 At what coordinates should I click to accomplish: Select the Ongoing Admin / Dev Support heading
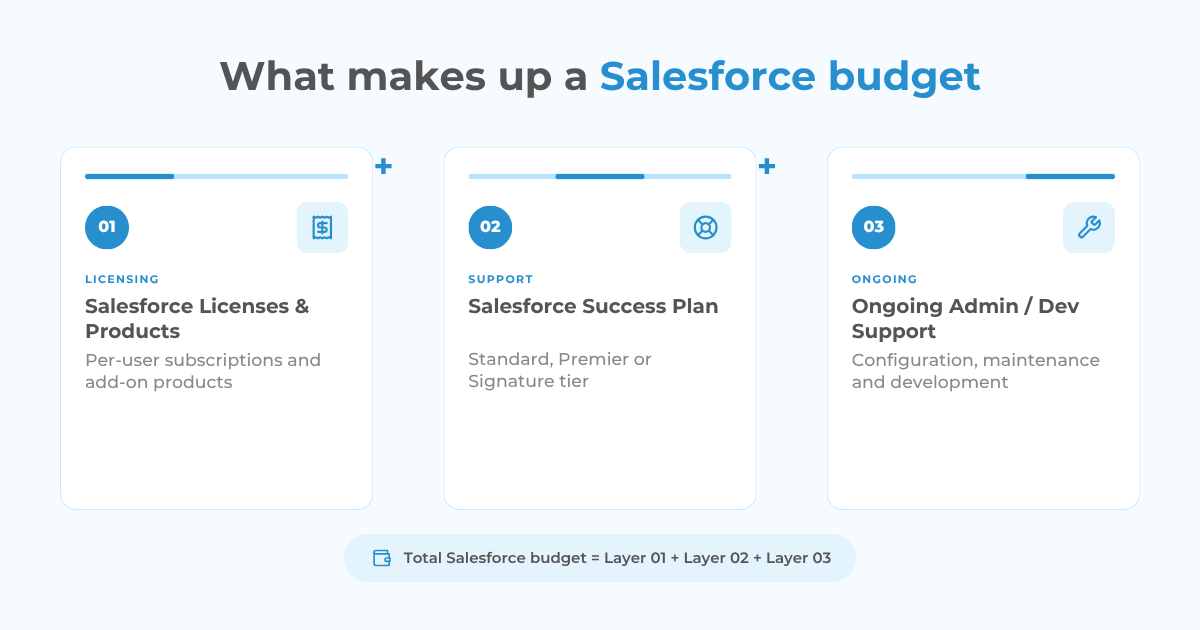[966, 318]
